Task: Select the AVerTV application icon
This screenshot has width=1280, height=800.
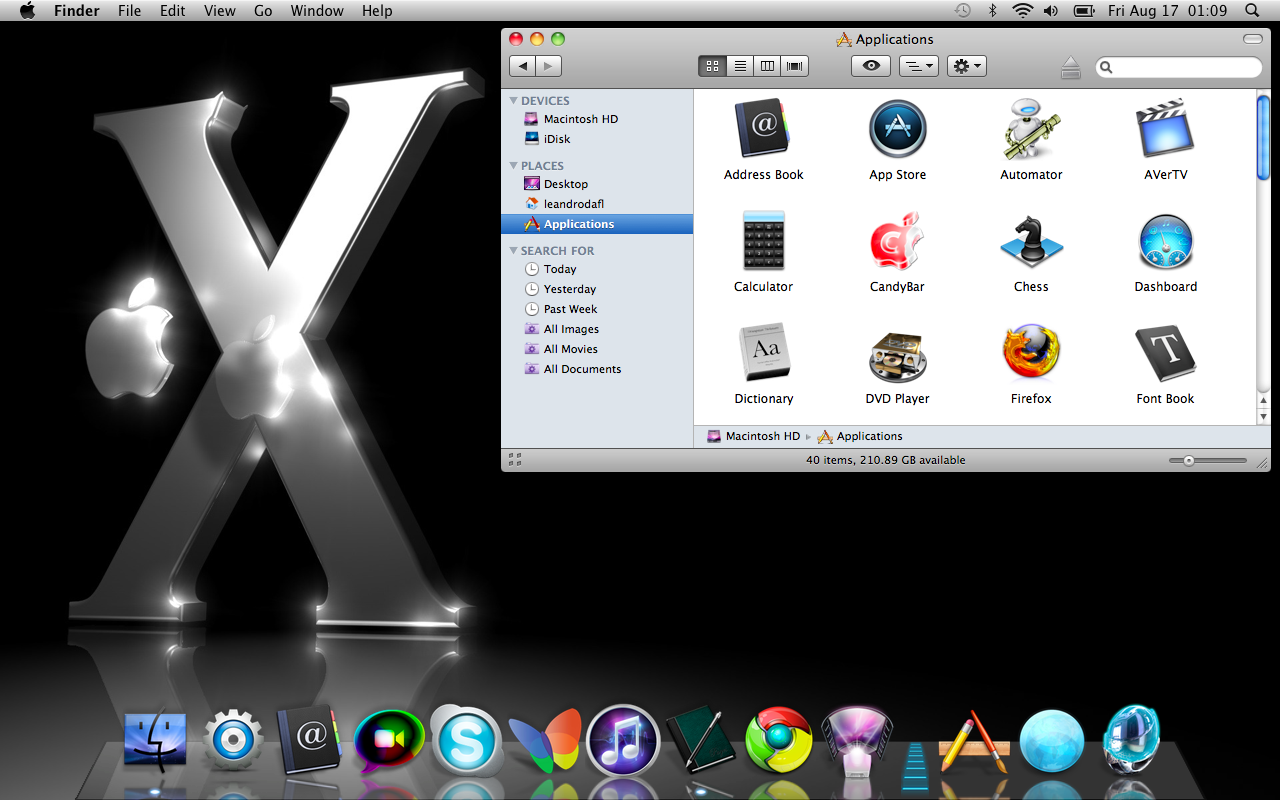Action: coord(1165,130)
